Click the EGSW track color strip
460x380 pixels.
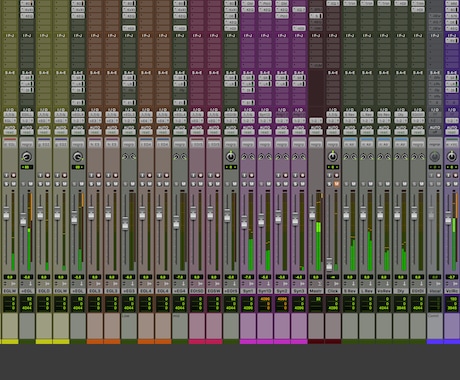[x=214, y=341]
